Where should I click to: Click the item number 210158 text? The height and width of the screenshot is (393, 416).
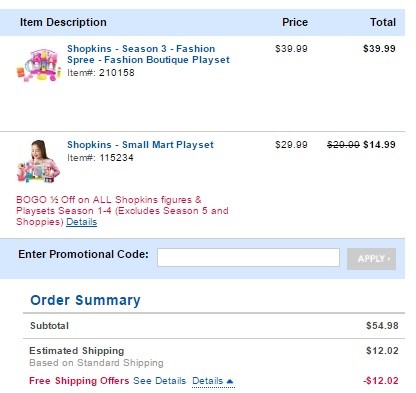[x=117, y=73]
